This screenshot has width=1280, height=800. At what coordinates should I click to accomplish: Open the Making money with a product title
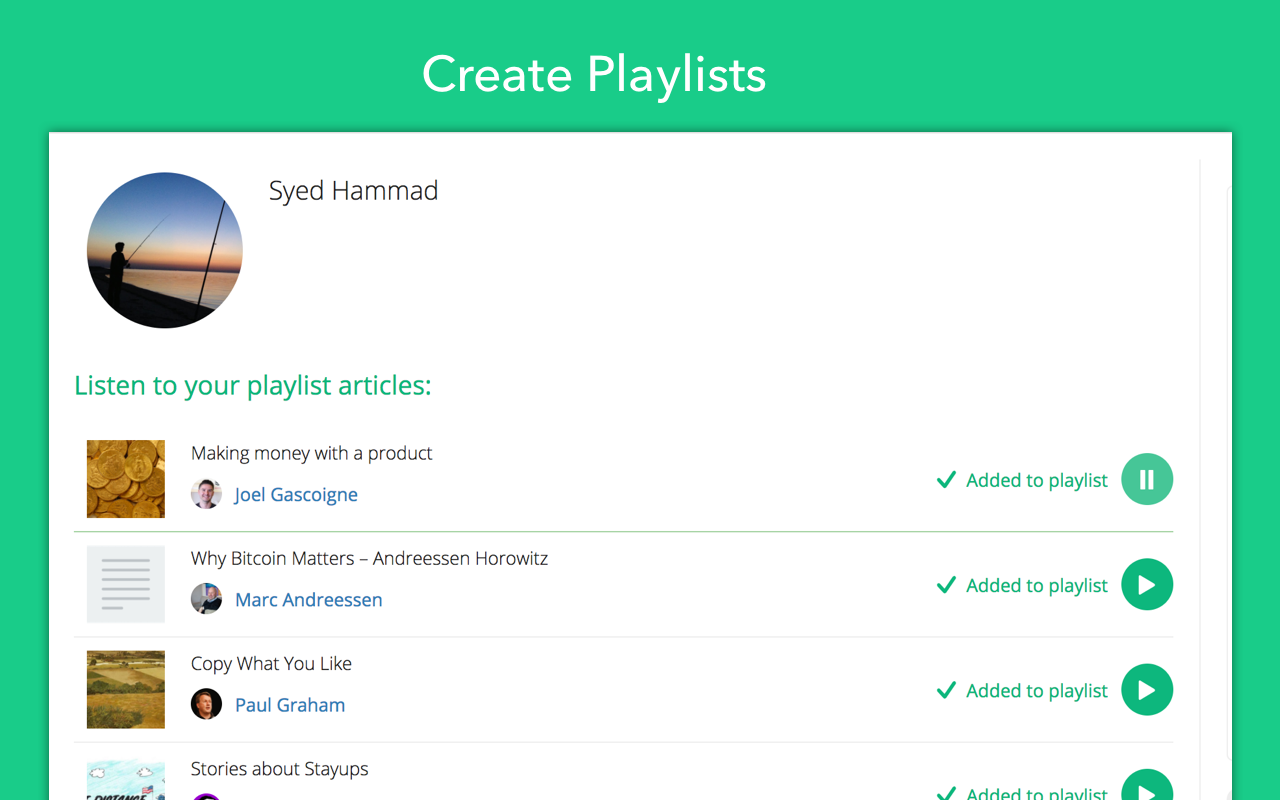[311, 454]
